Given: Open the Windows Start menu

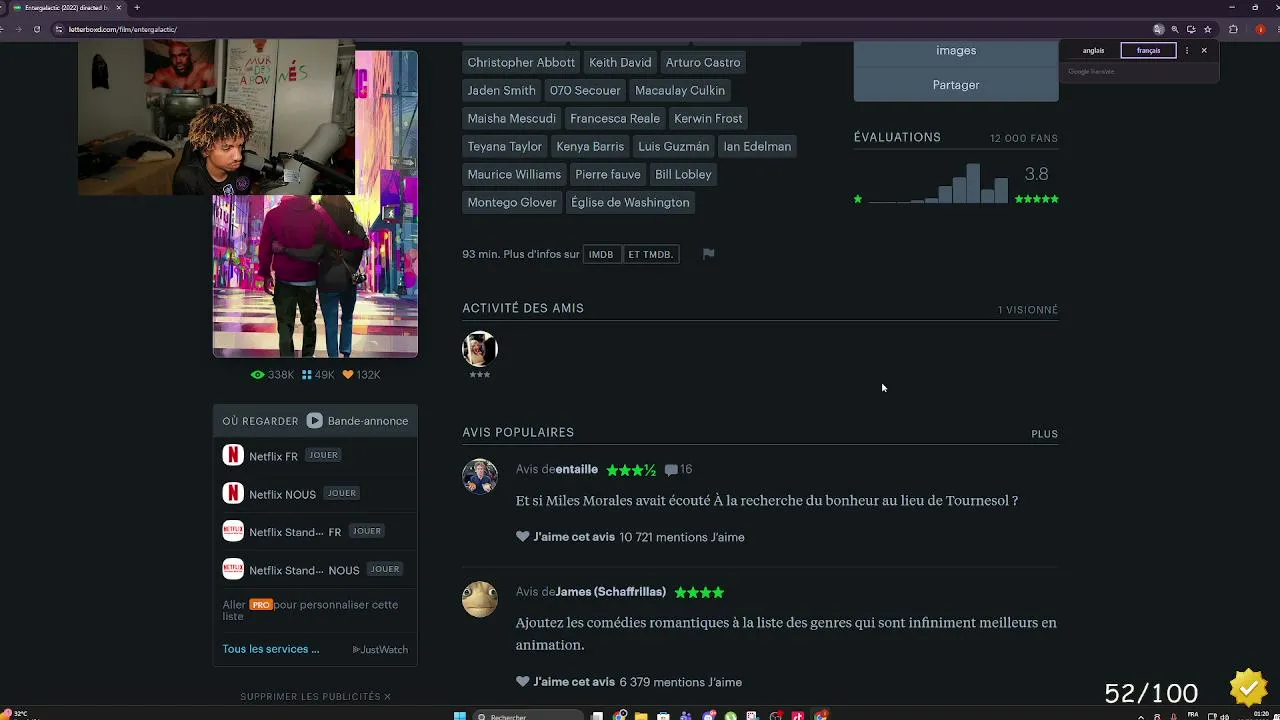Looking at the screenshot, I should point(460,715).
